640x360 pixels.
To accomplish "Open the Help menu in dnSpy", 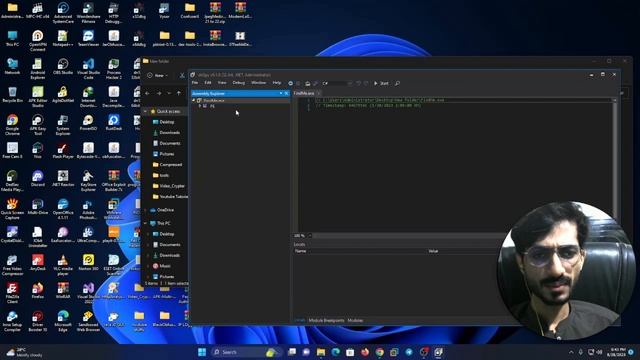I will [277, 83].
